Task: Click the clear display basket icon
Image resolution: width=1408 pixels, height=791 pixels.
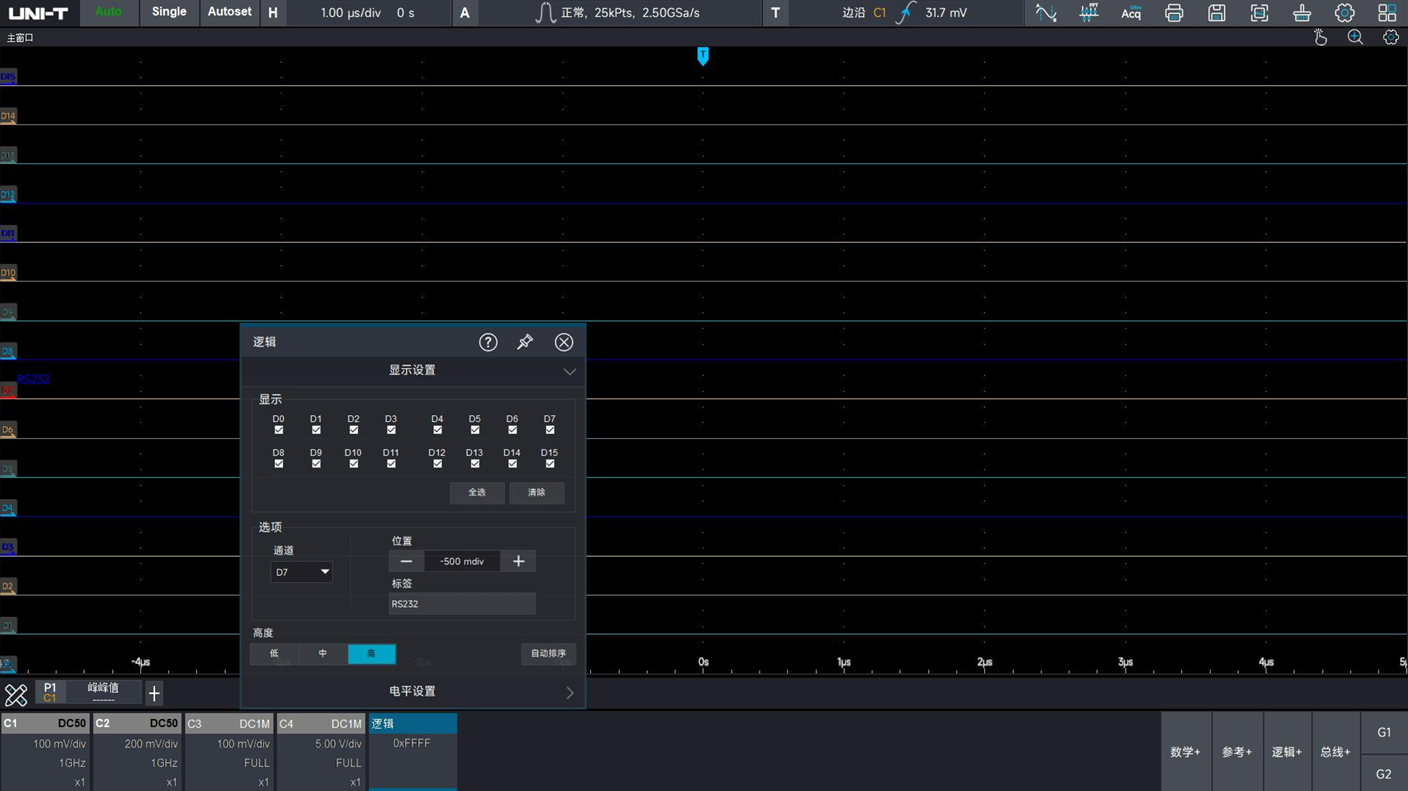Action: [1302, 13]
